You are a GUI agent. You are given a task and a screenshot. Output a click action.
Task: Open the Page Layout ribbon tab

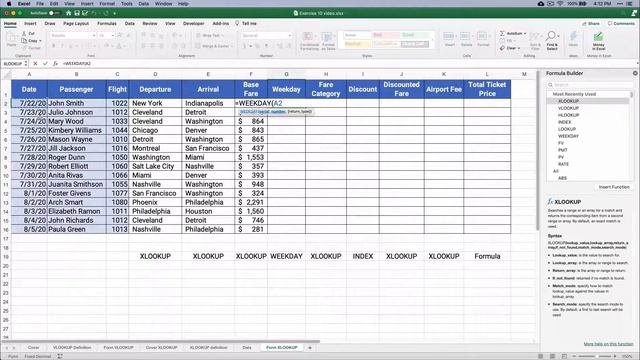[x=76, y=24]
